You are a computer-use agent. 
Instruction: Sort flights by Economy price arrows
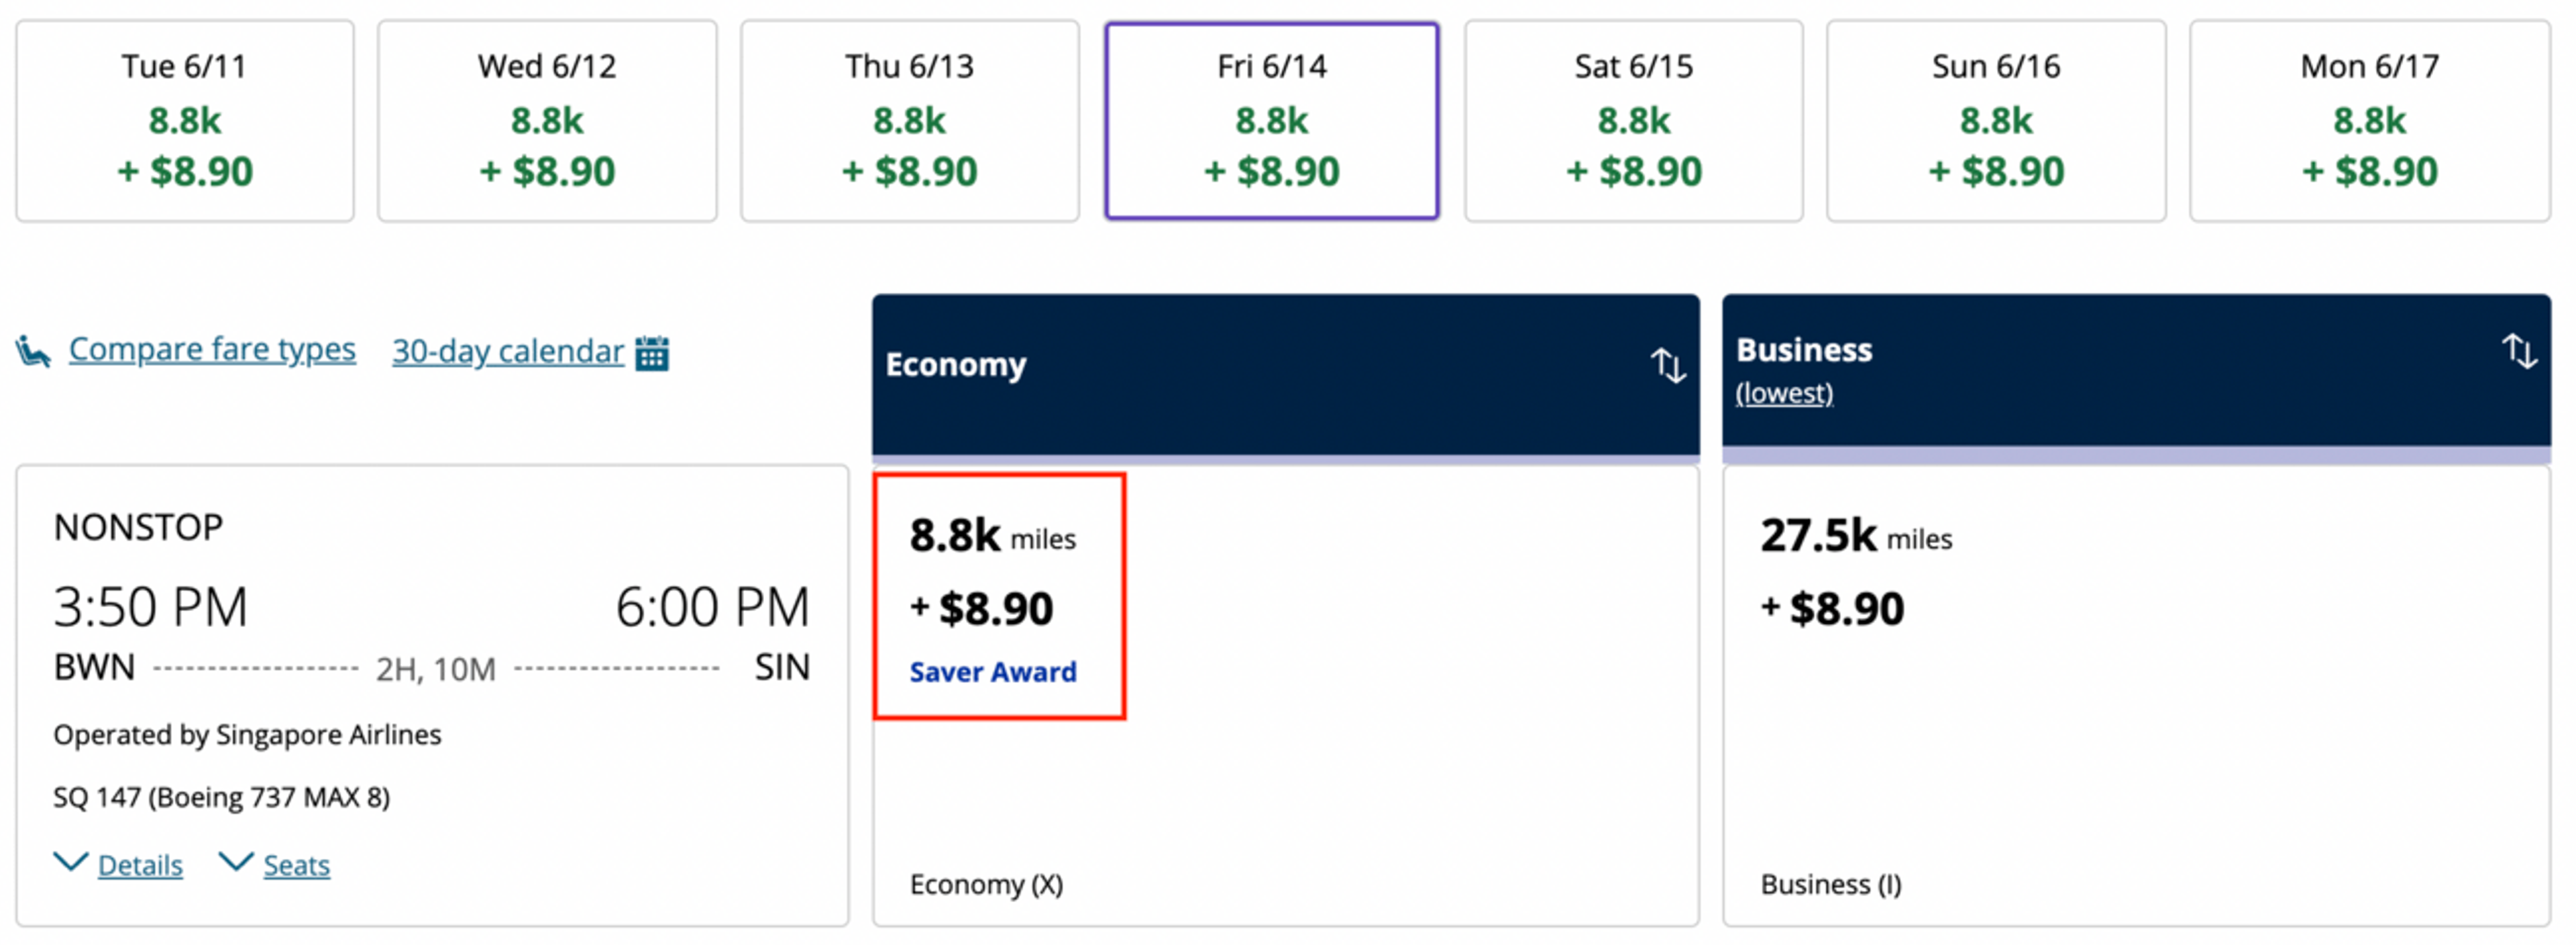pyautogui.click(x=1667, y=365)
